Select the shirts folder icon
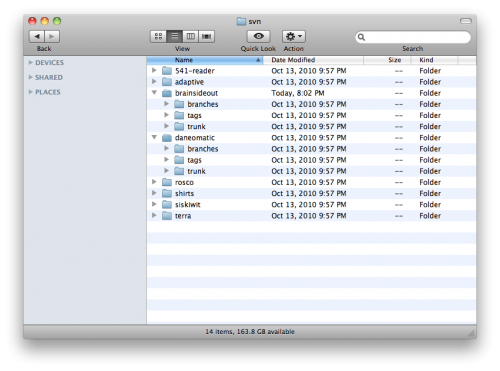 (x=167, y=193)
